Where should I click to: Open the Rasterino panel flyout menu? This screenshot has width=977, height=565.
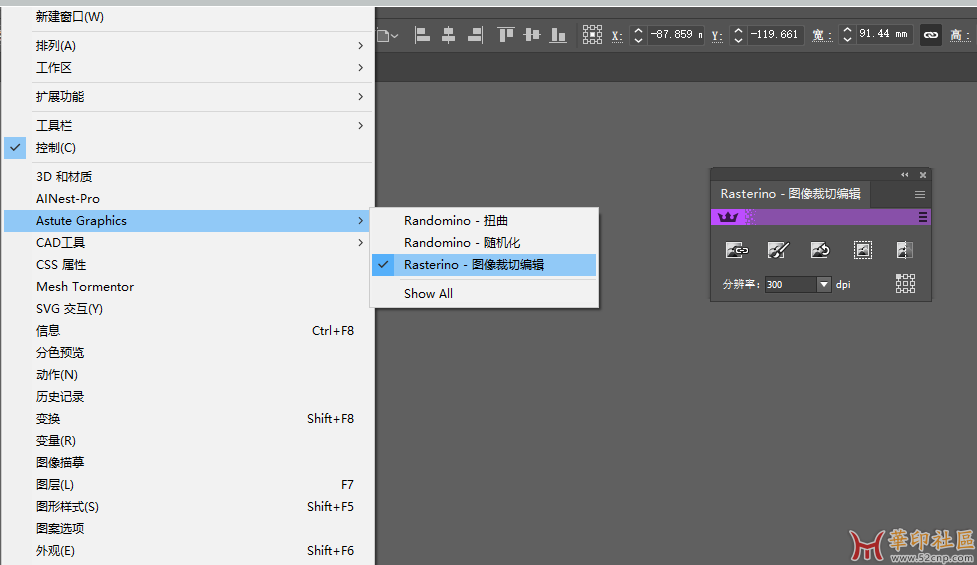[920, 194]
